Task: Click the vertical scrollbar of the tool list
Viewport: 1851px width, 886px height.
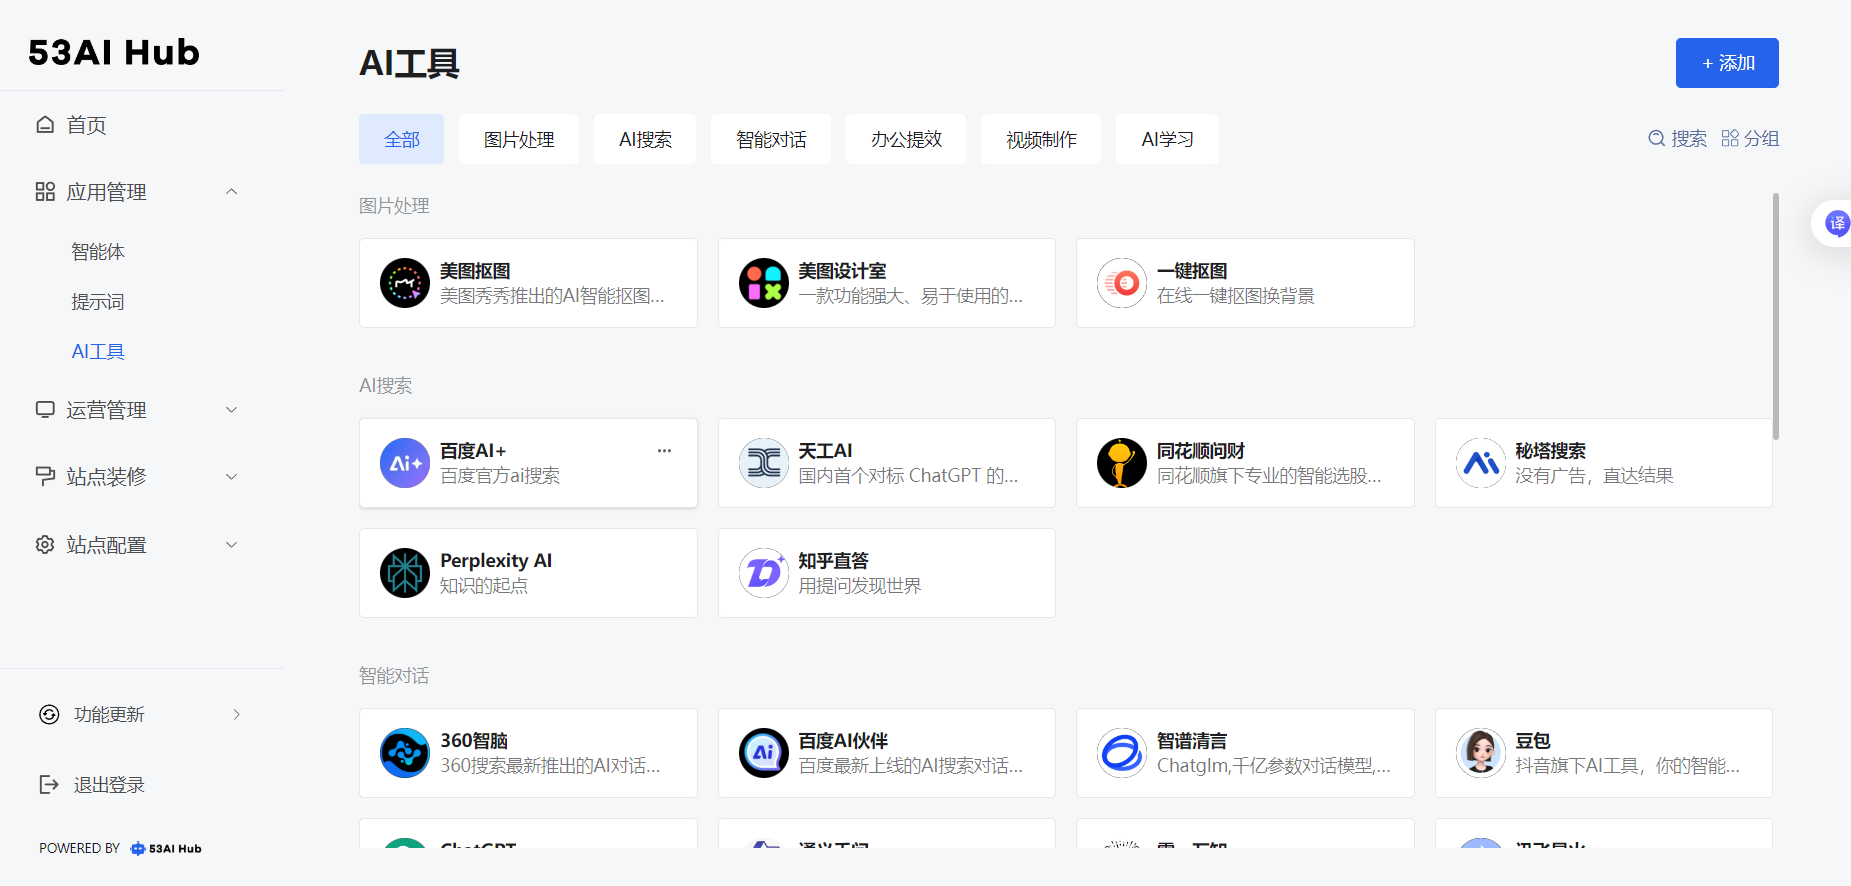Action: click(1775, 316)
